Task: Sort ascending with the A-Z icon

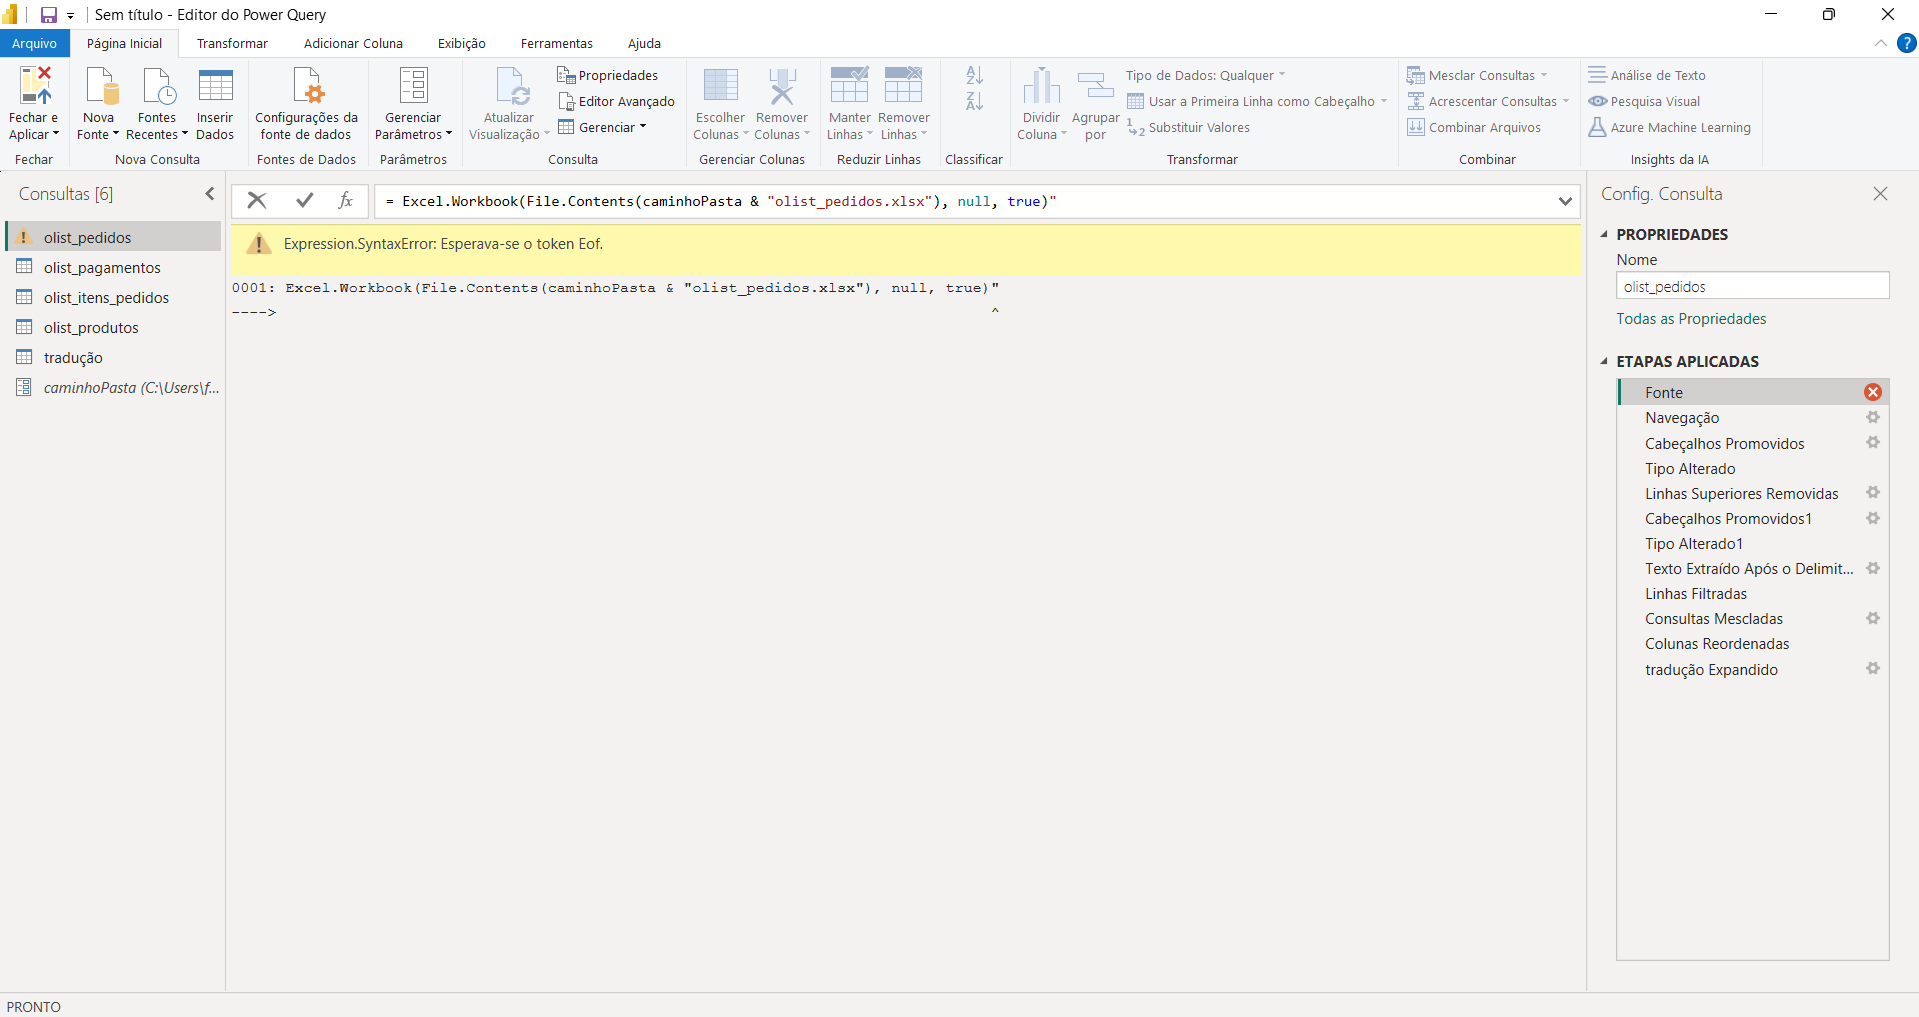Action: (975, 75)
